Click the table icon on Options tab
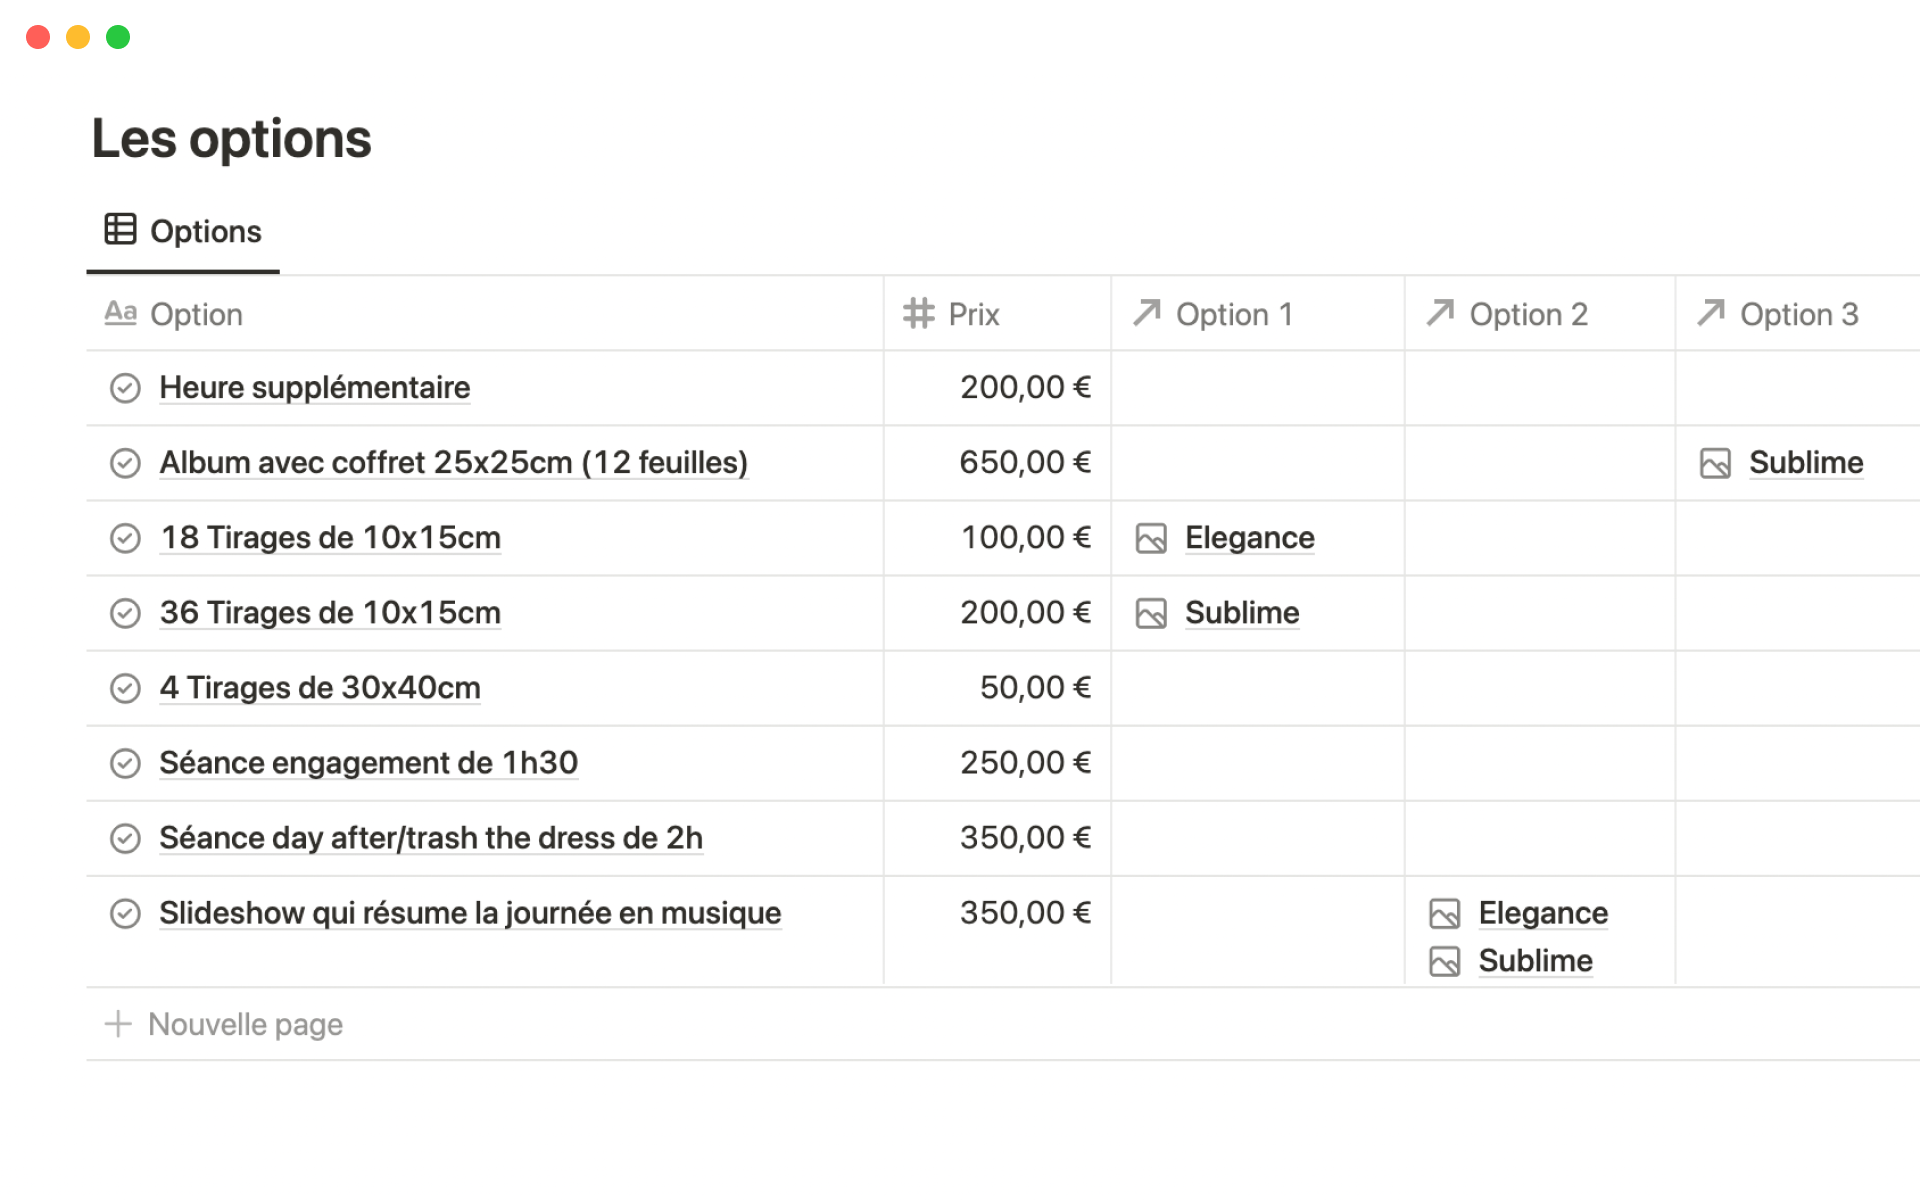Screen dimensions: 1920x1200 pyautogui.click(x=120, y=229)
